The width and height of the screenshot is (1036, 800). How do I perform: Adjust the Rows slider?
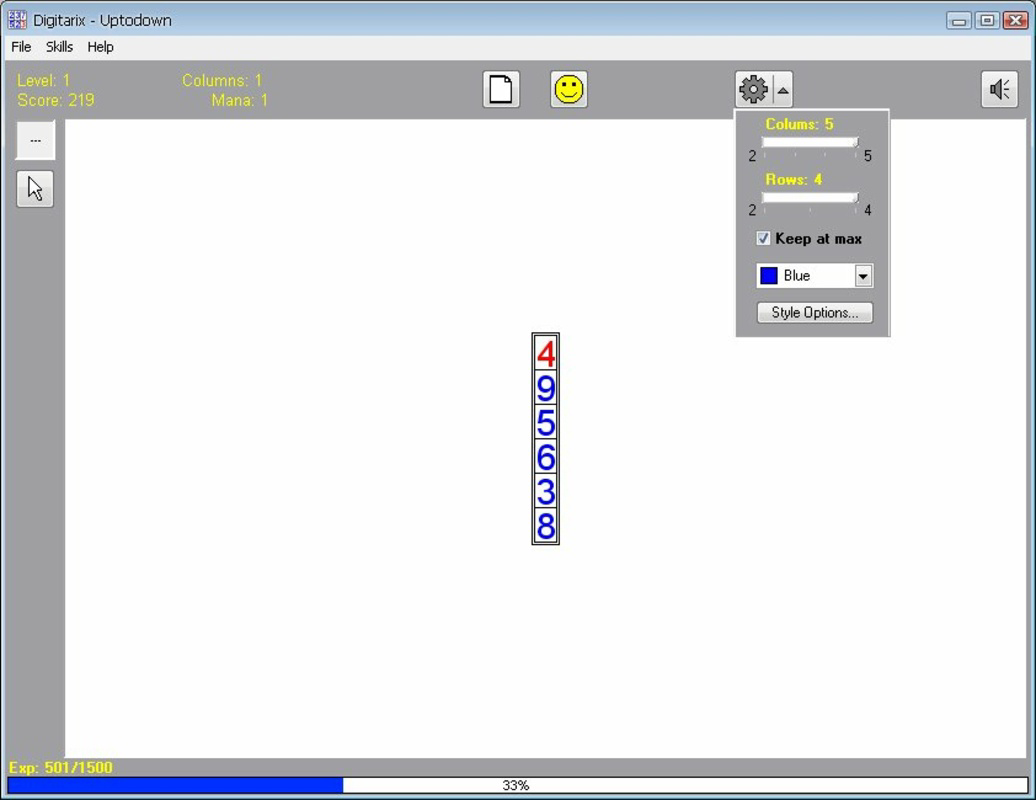tap(809, 198)
